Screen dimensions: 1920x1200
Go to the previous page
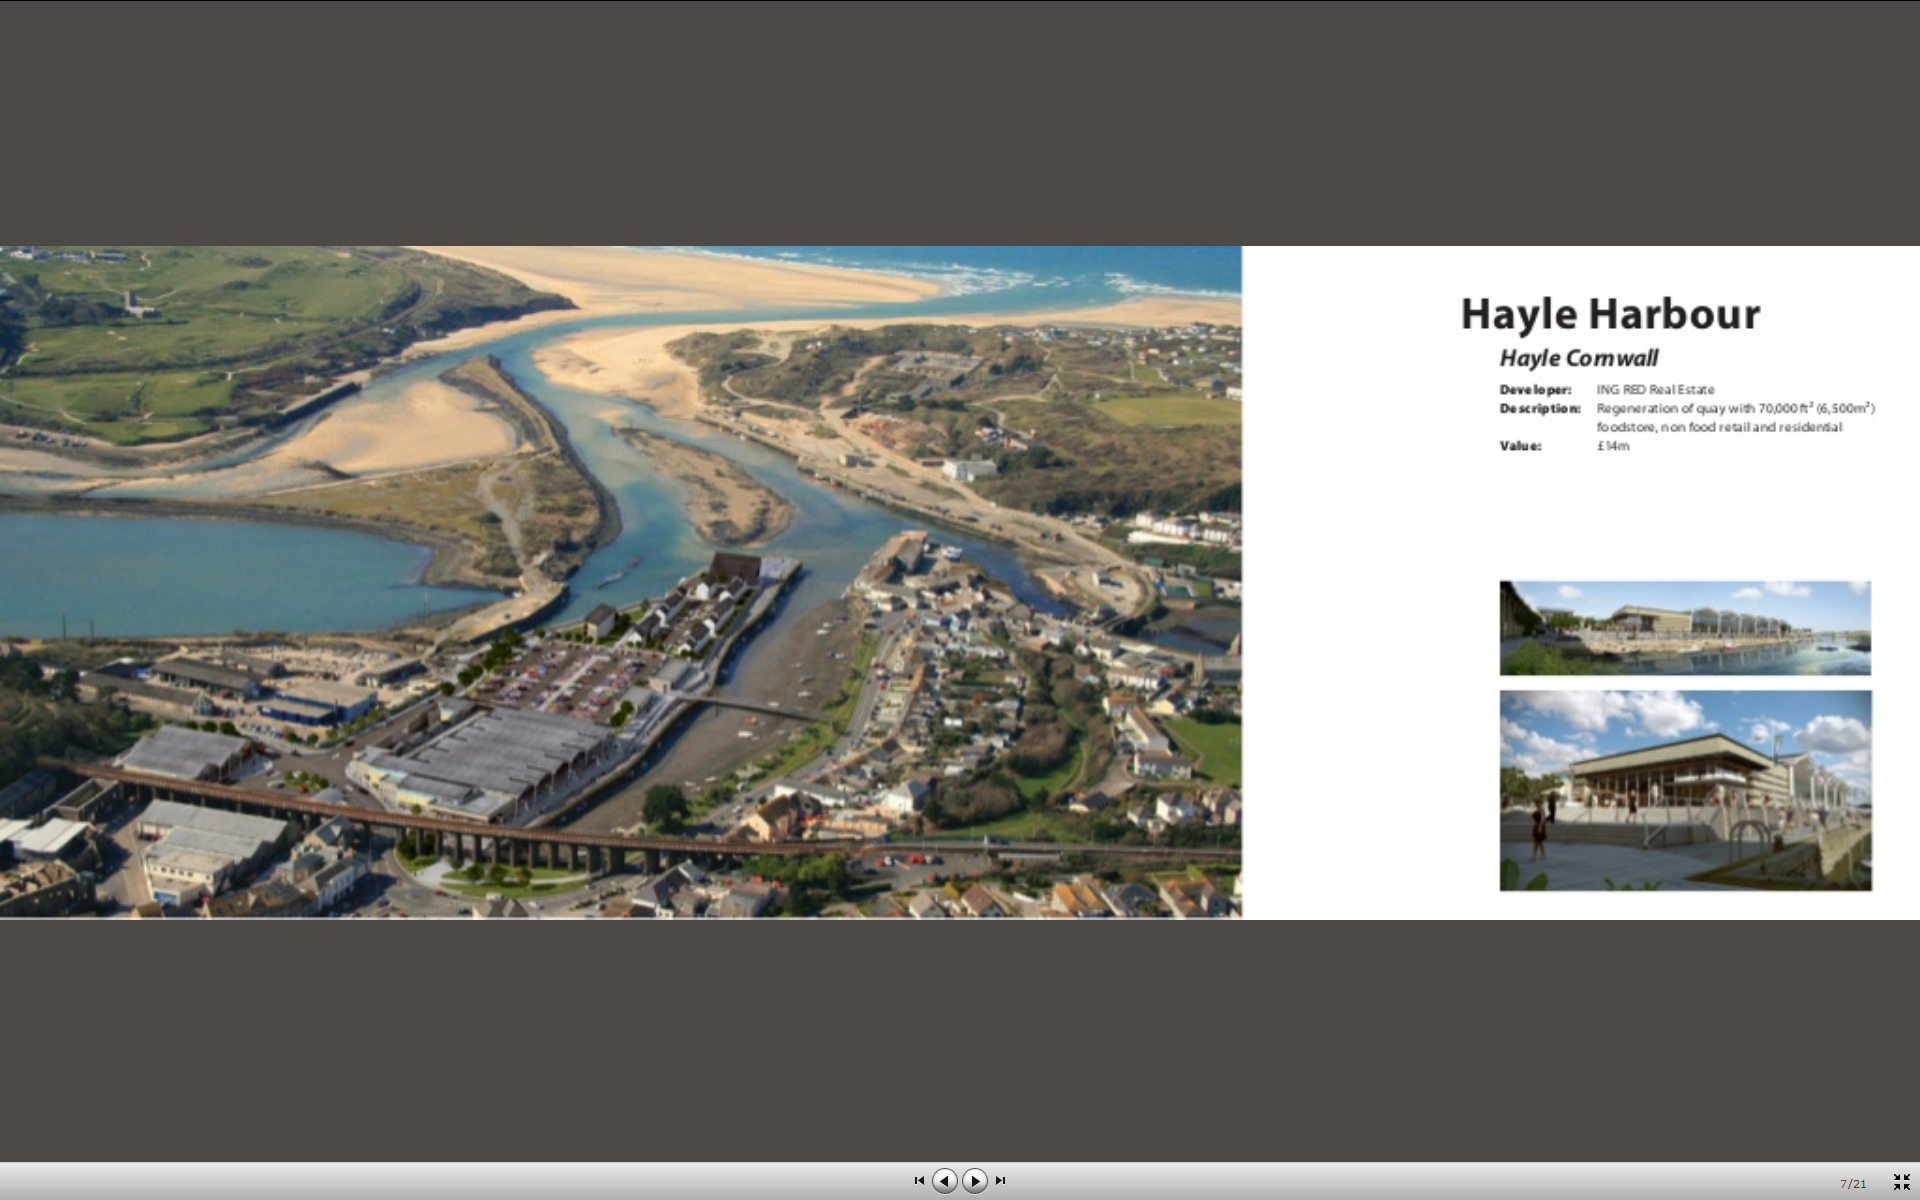tap(944, 1181)
